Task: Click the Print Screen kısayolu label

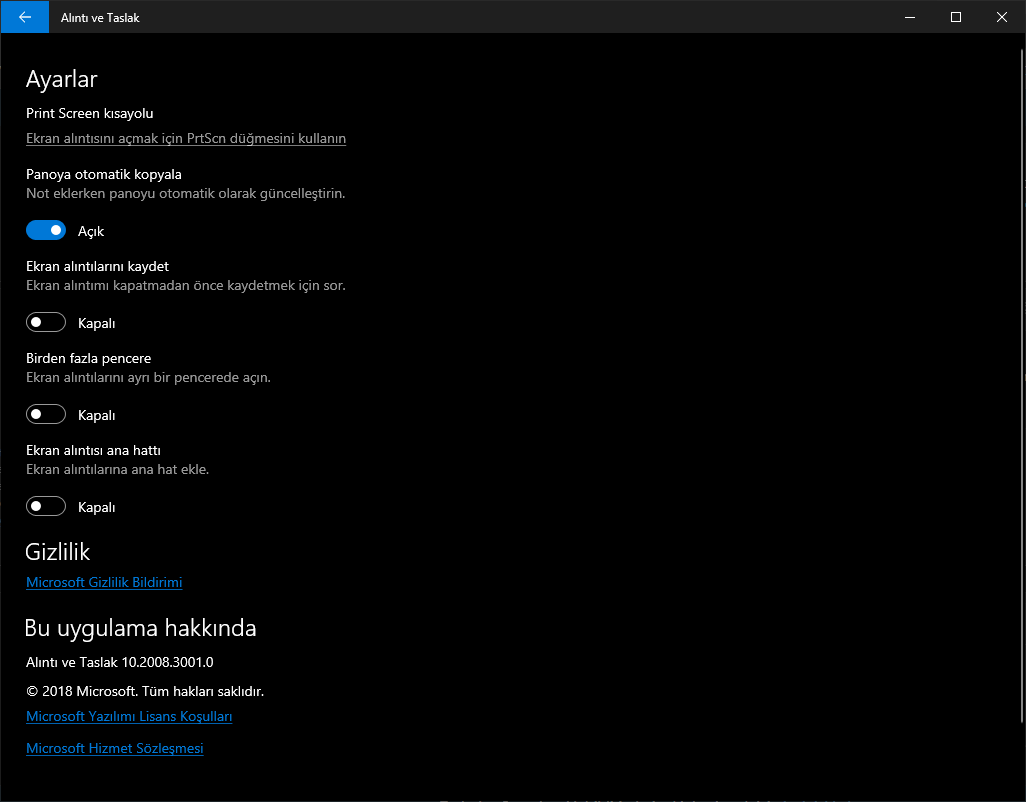Action: [90, 113]
